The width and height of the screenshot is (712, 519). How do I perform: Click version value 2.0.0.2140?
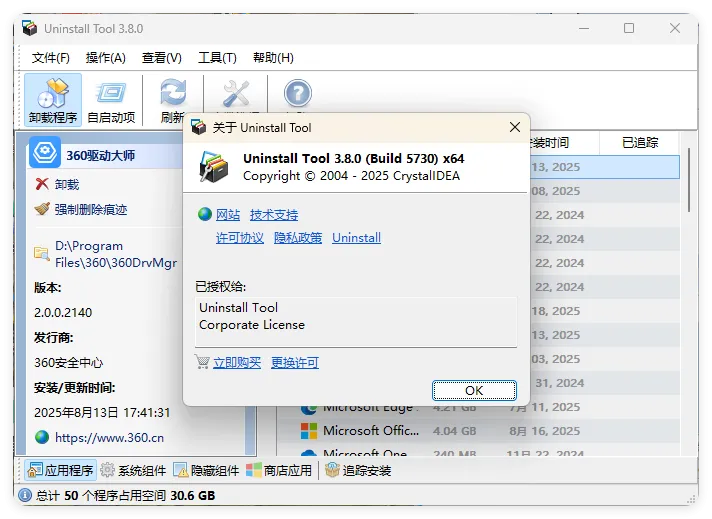63,312
